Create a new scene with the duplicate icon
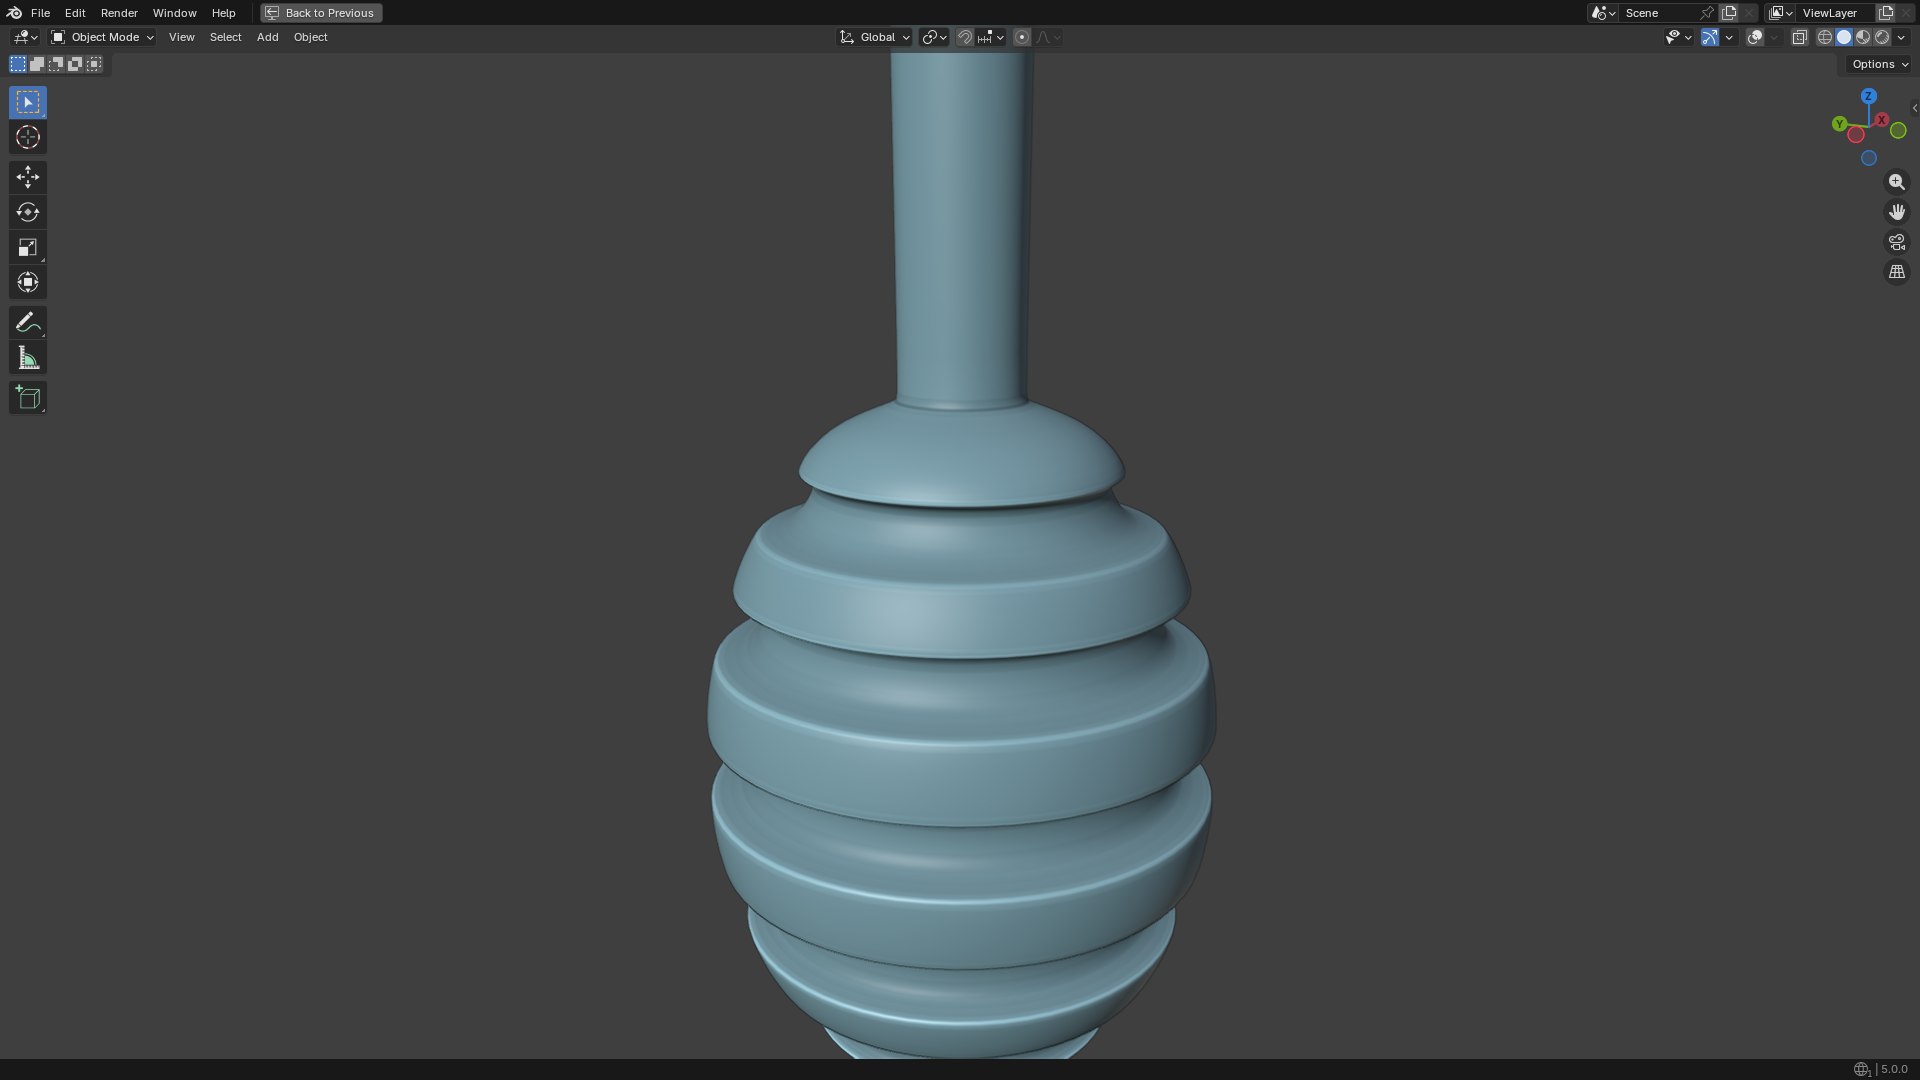The width and height of the screenshot is (1920, 1080). [x=1729, y=13]
